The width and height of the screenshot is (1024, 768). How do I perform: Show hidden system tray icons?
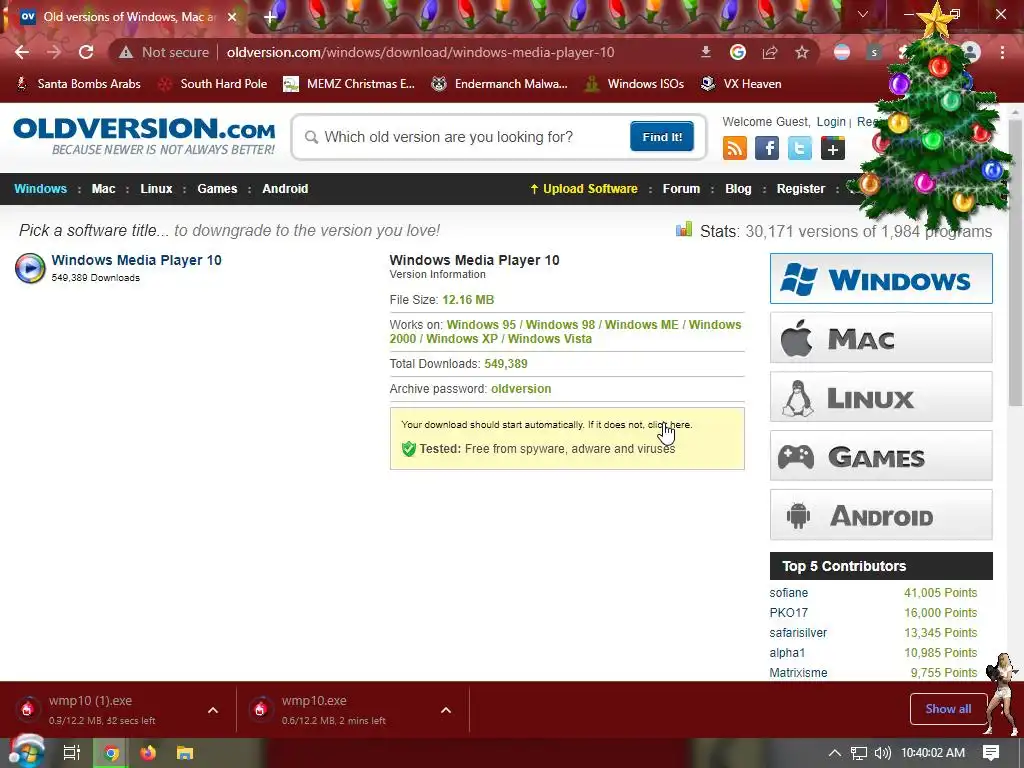tap(835, 753)
